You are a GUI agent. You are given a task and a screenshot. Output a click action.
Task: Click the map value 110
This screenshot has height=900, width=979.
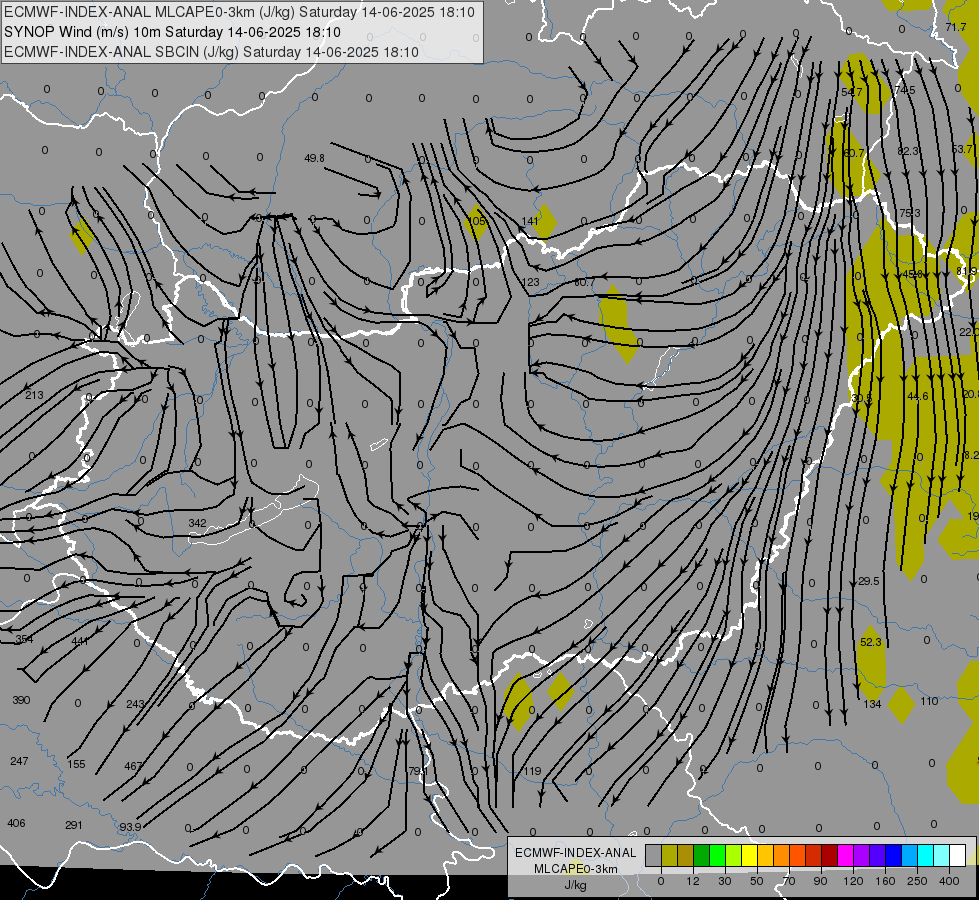coord(929,701)
